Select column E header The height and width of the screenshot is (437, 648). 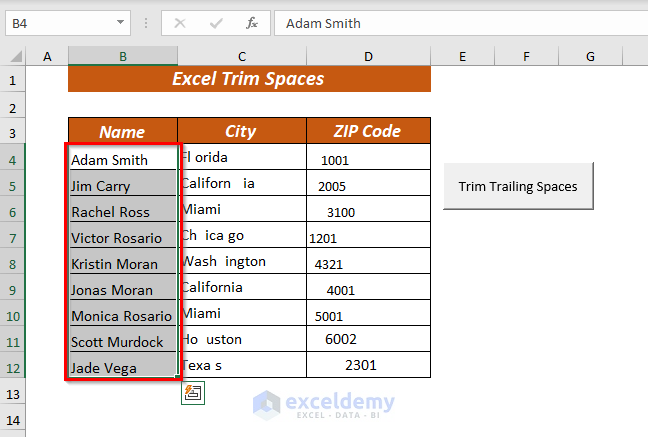point(462,57)
